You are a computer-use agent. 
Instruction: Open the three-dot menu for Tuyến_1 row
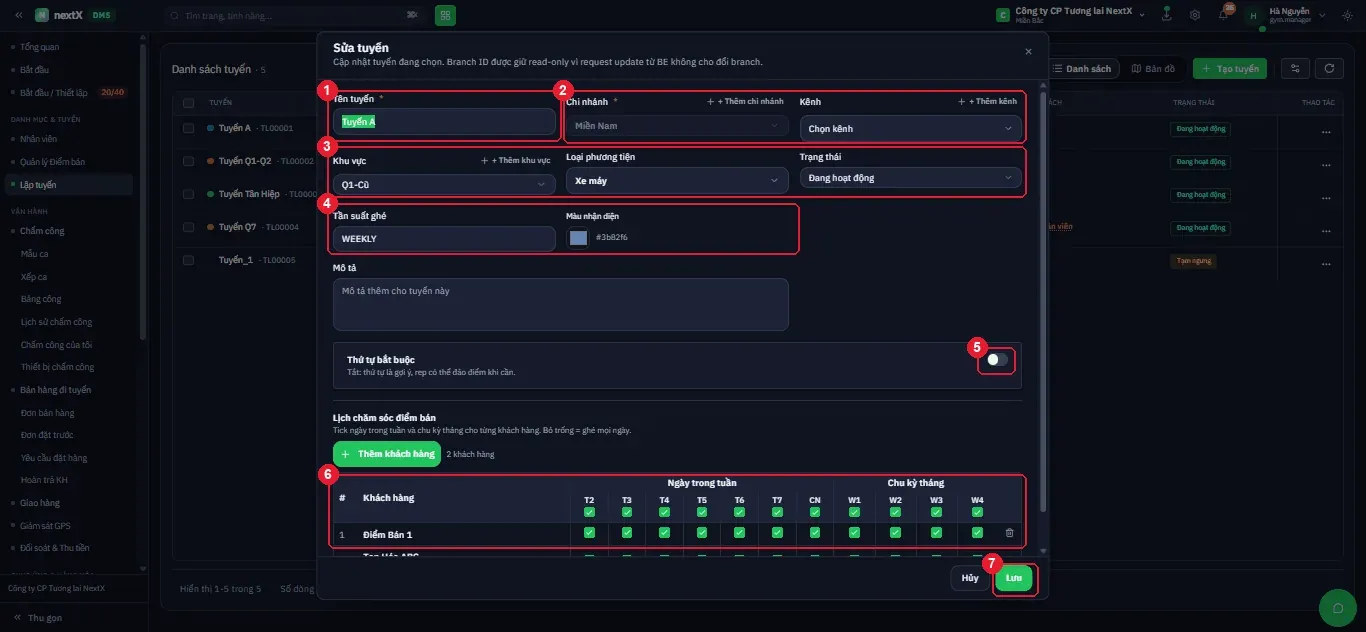[1326, 263]
